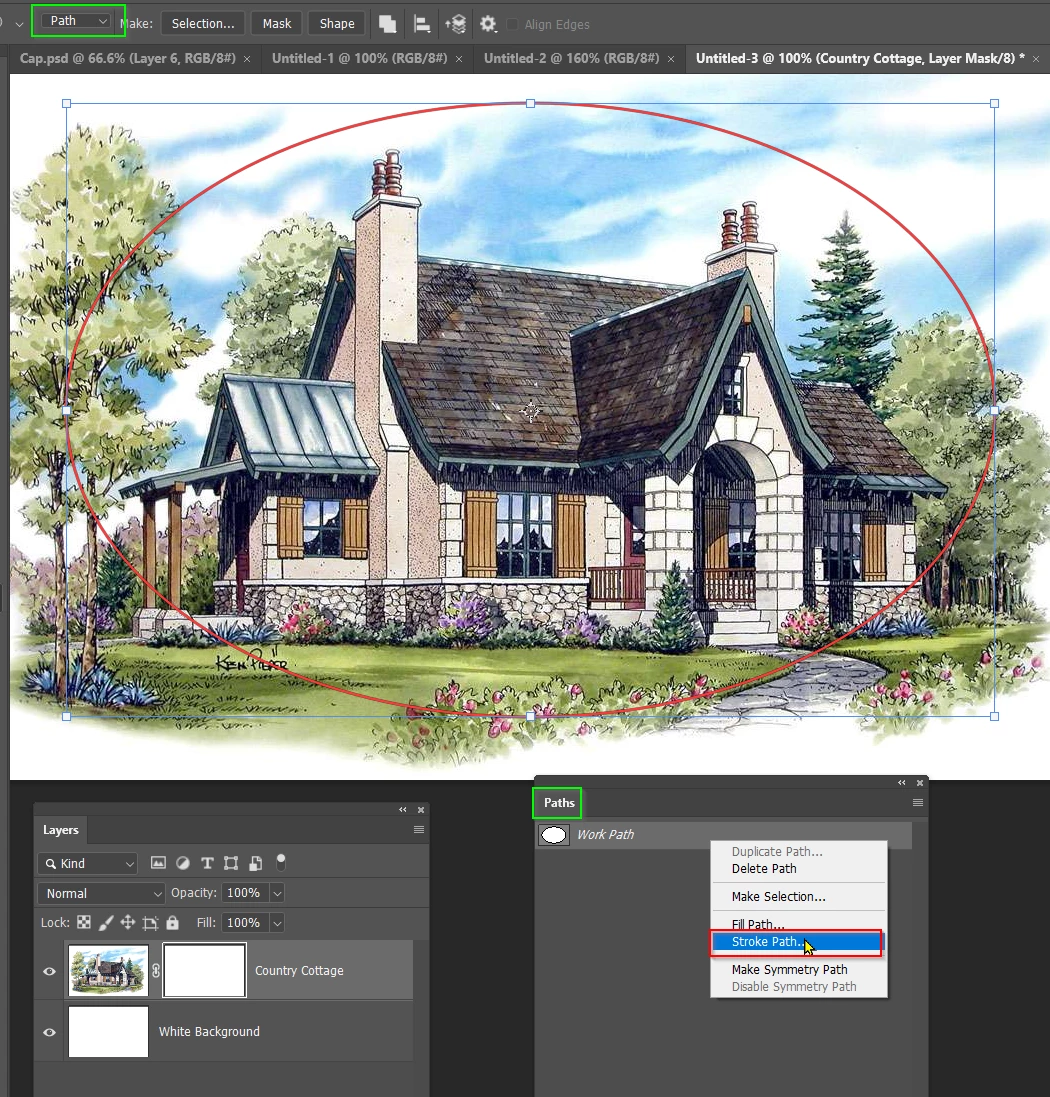Image resolution: width=1050 pixels, height=1097 pixels.
Task: Select the White Background layer thumbnail
Action: pos(108,1031)
